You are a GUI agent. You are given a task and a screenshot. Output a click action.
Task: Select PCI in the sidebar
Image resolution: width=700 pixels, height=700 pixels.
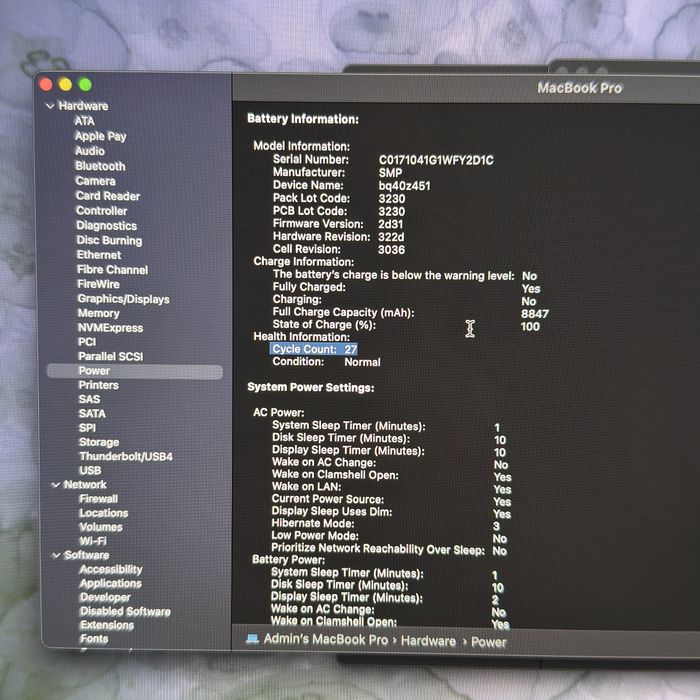87,342
